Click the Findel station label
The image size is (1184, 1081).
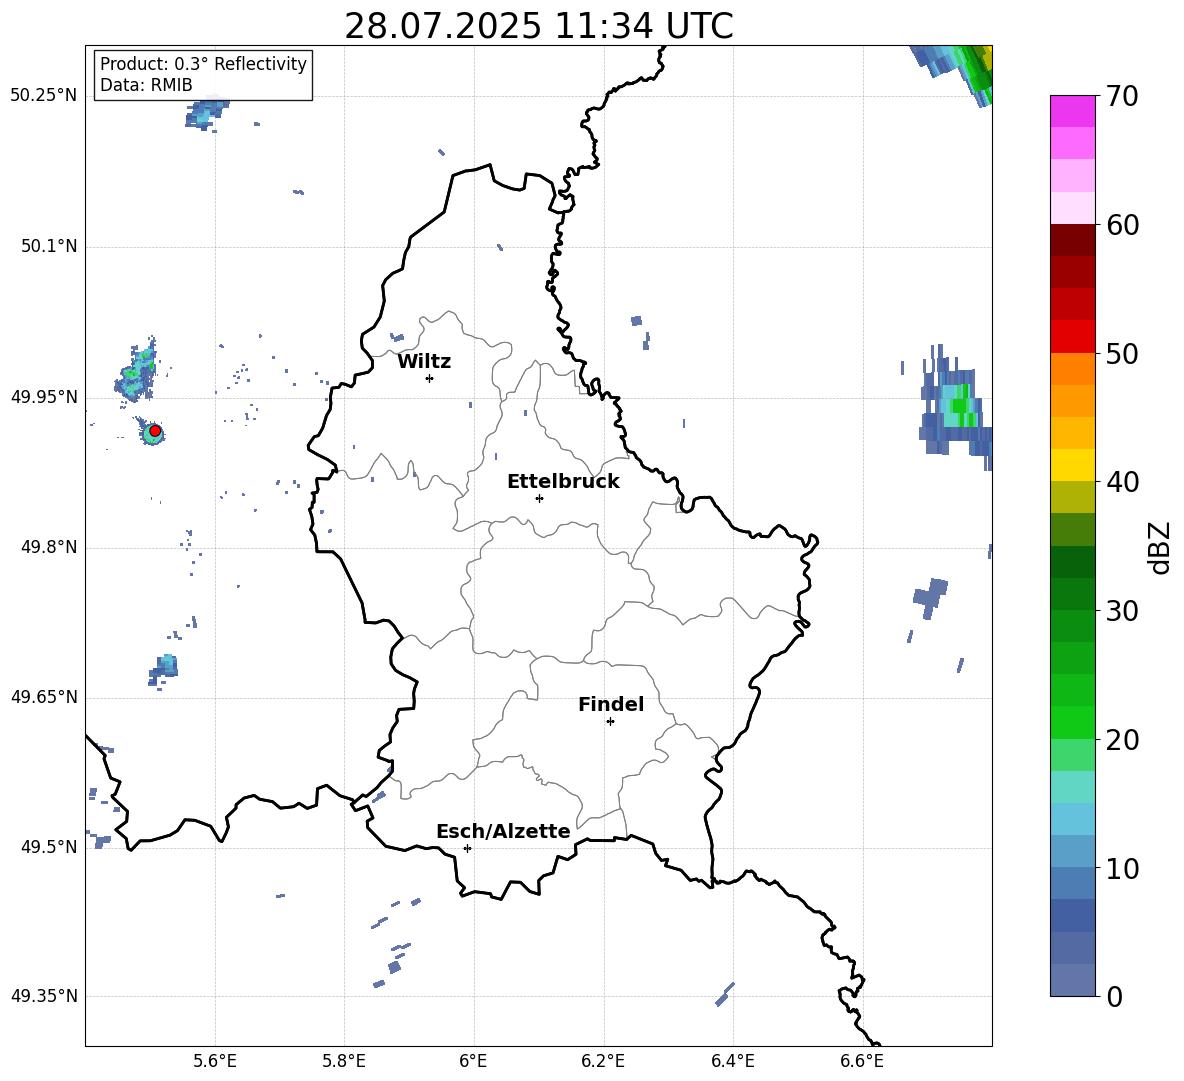tap(611, 704)
